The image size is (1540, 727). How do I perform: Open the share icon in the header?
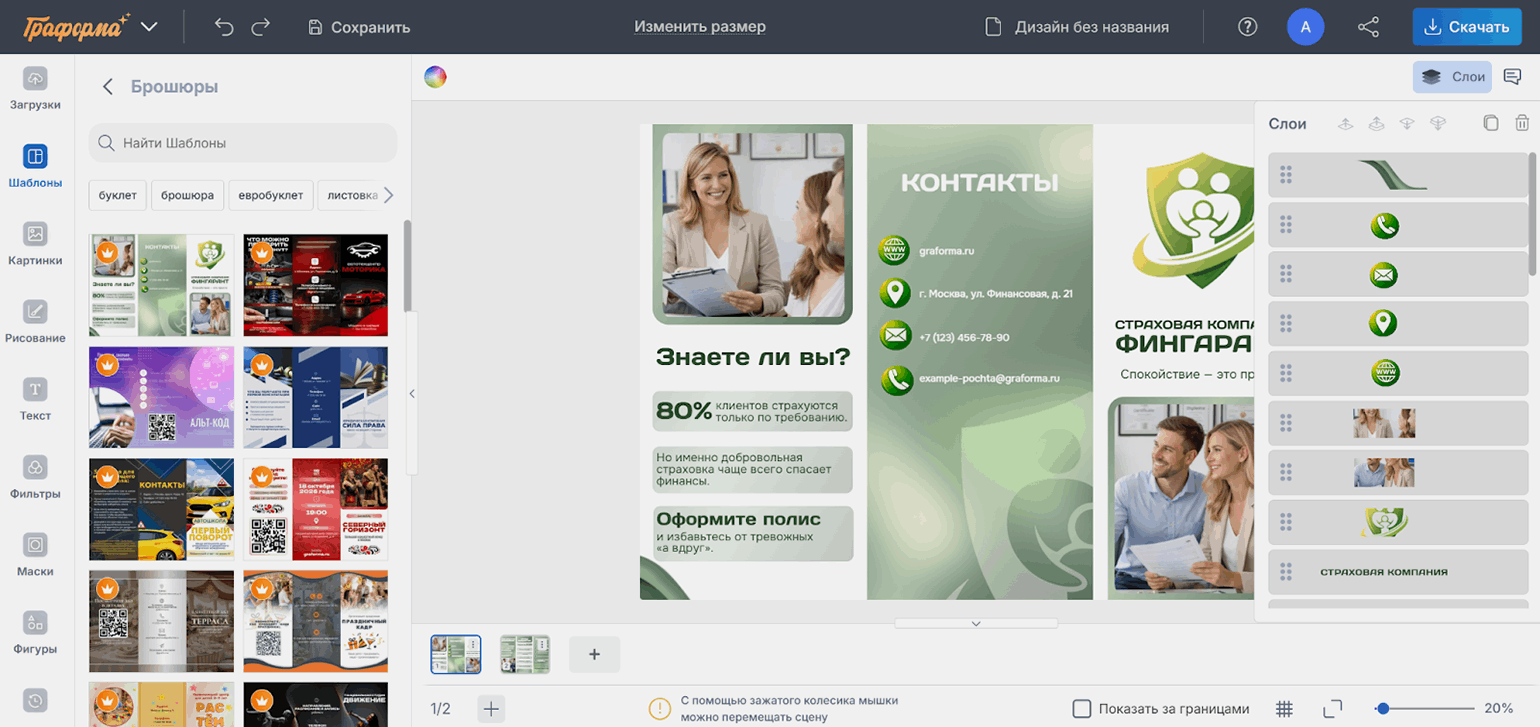point(1368,27)
